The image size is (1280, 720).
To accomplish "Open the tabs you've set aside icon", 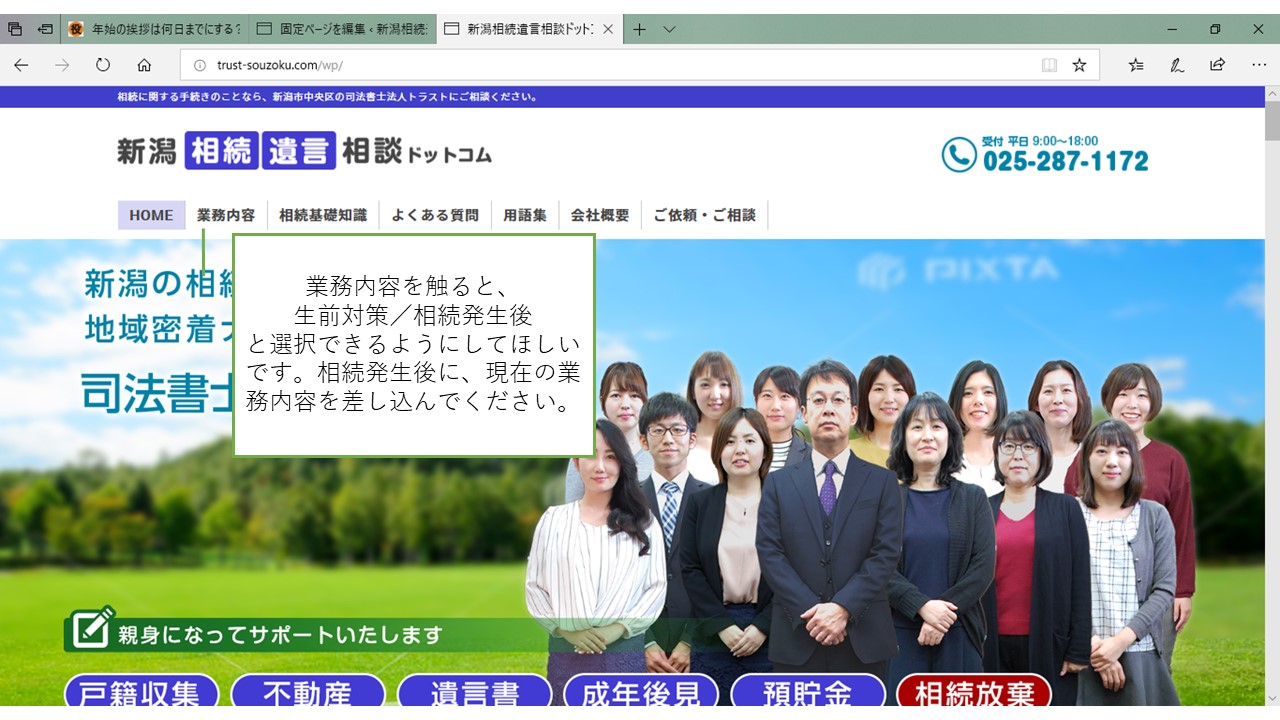I will 14,29.
